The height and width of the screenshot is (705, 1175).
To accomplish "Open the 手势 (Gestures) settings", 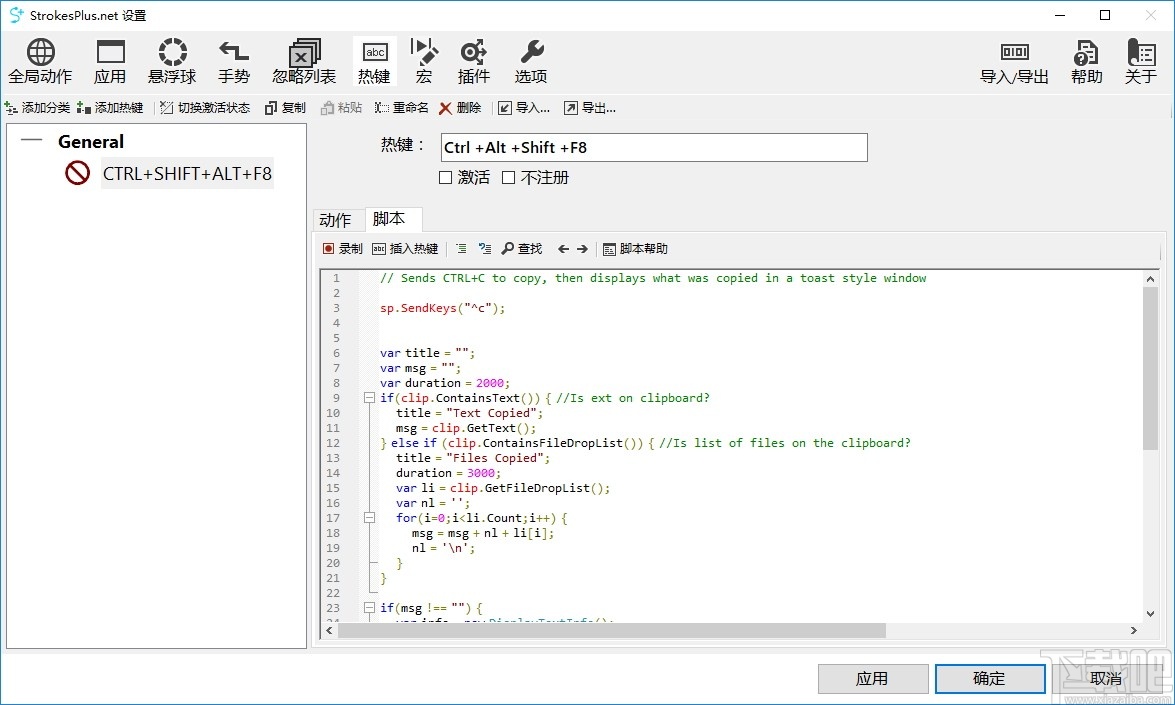I will point(233,60).
